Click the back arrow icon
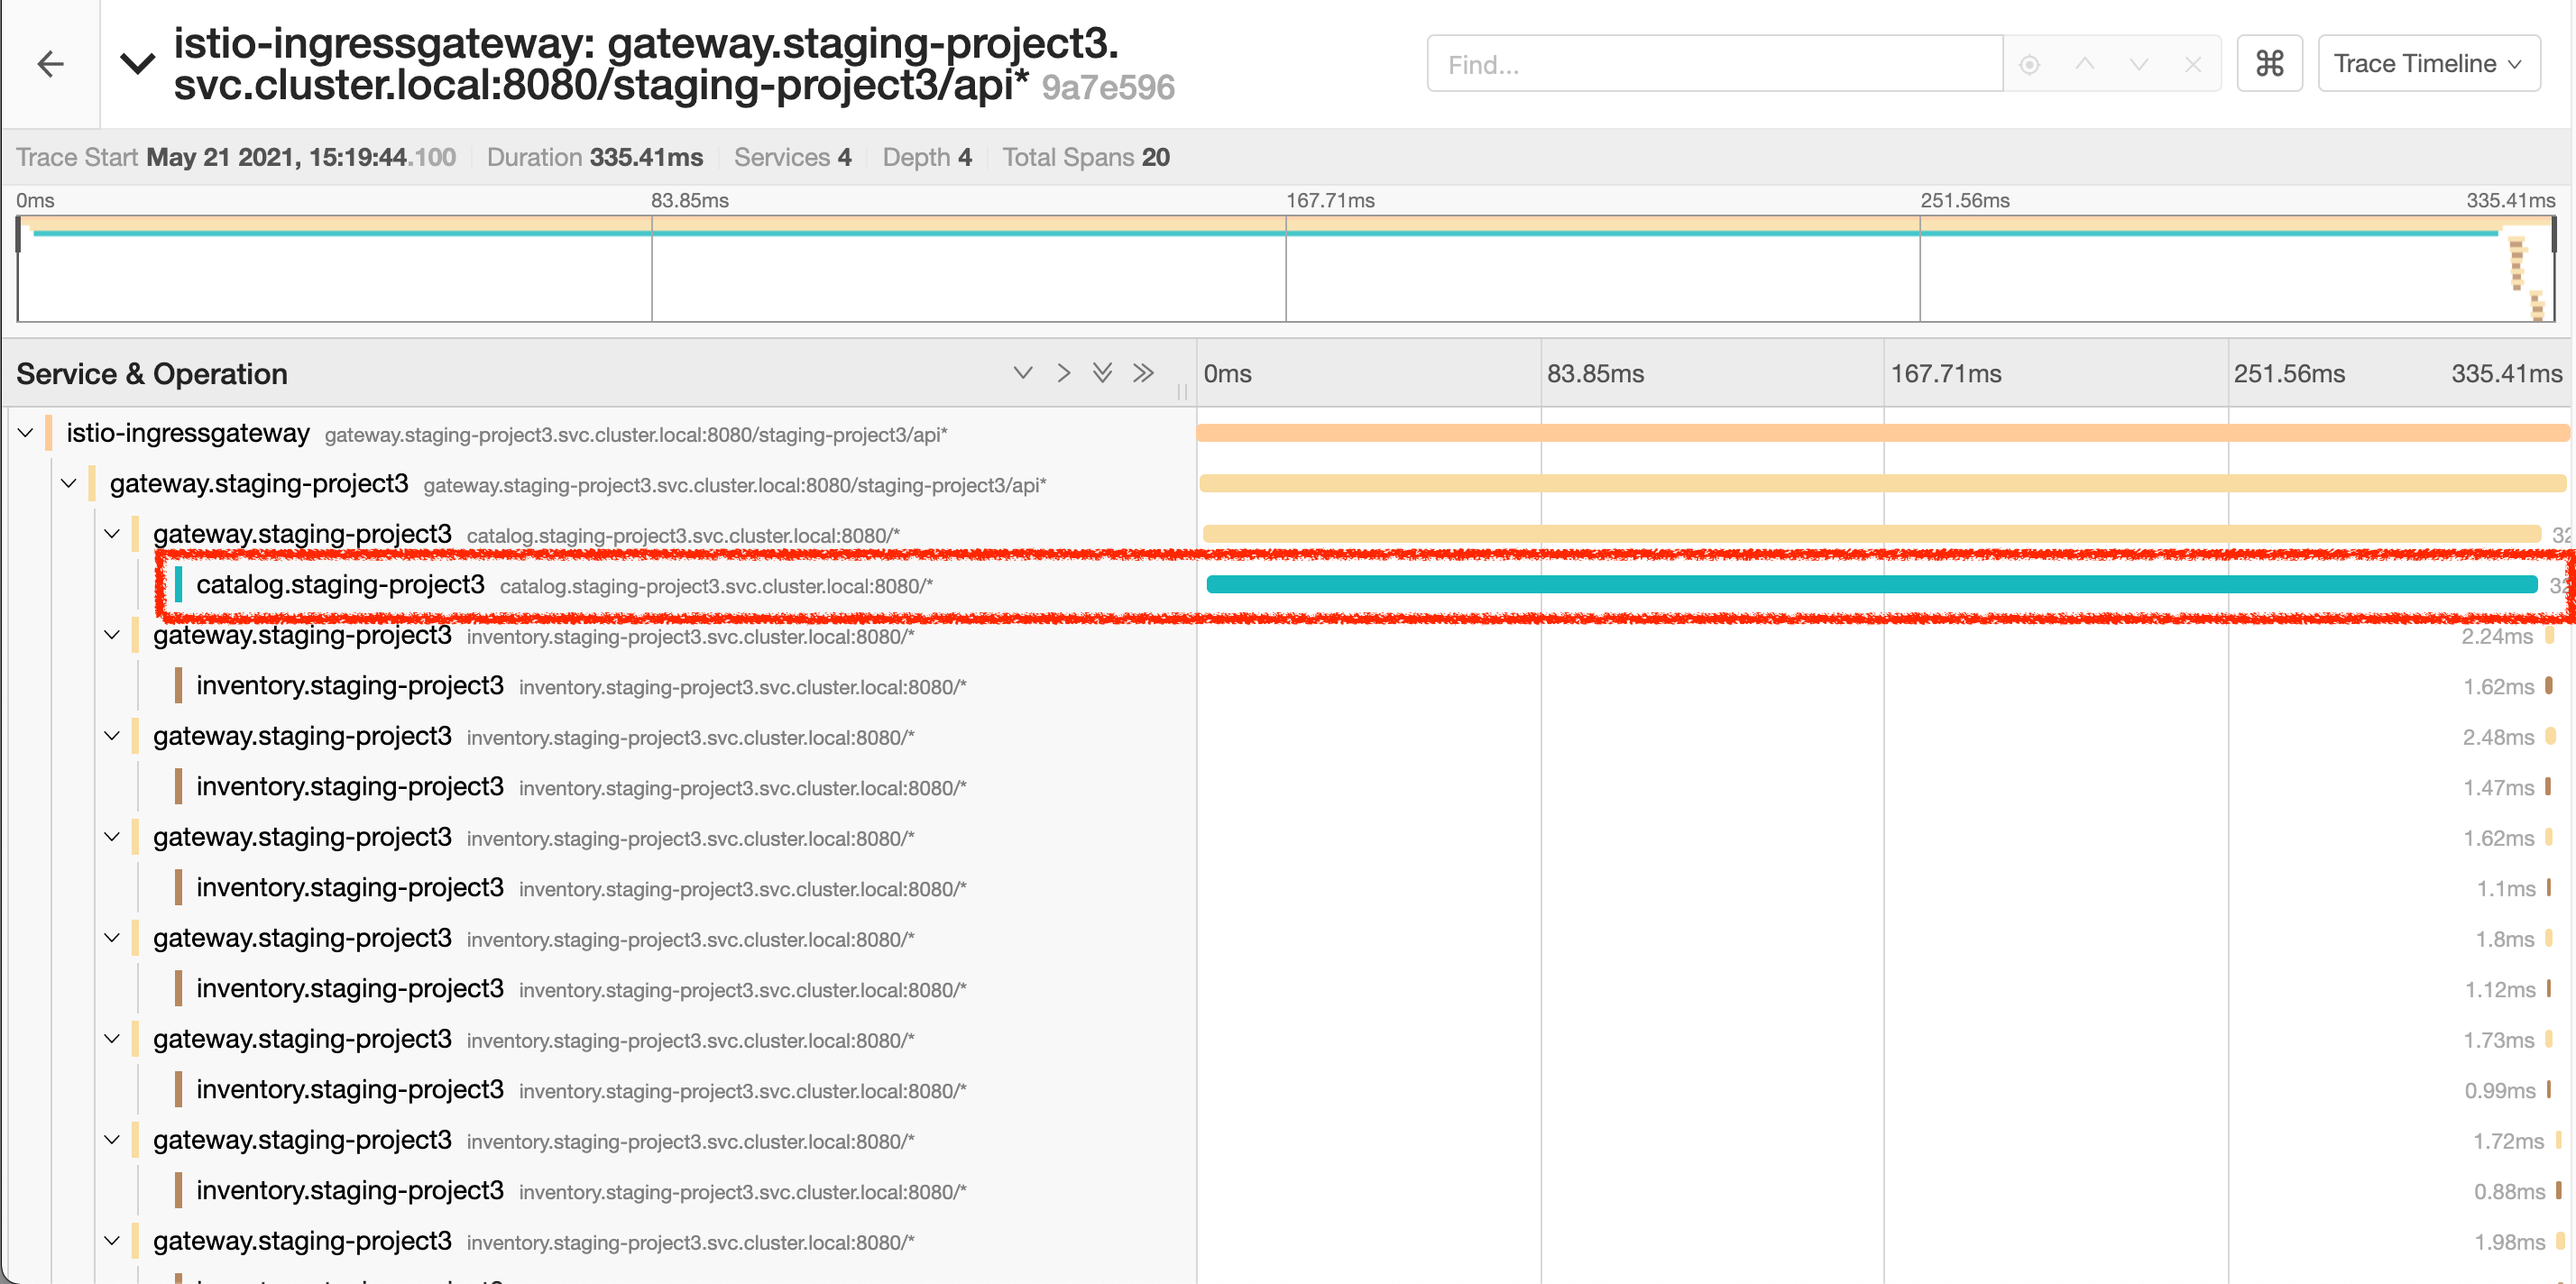 tap(50, 65)
